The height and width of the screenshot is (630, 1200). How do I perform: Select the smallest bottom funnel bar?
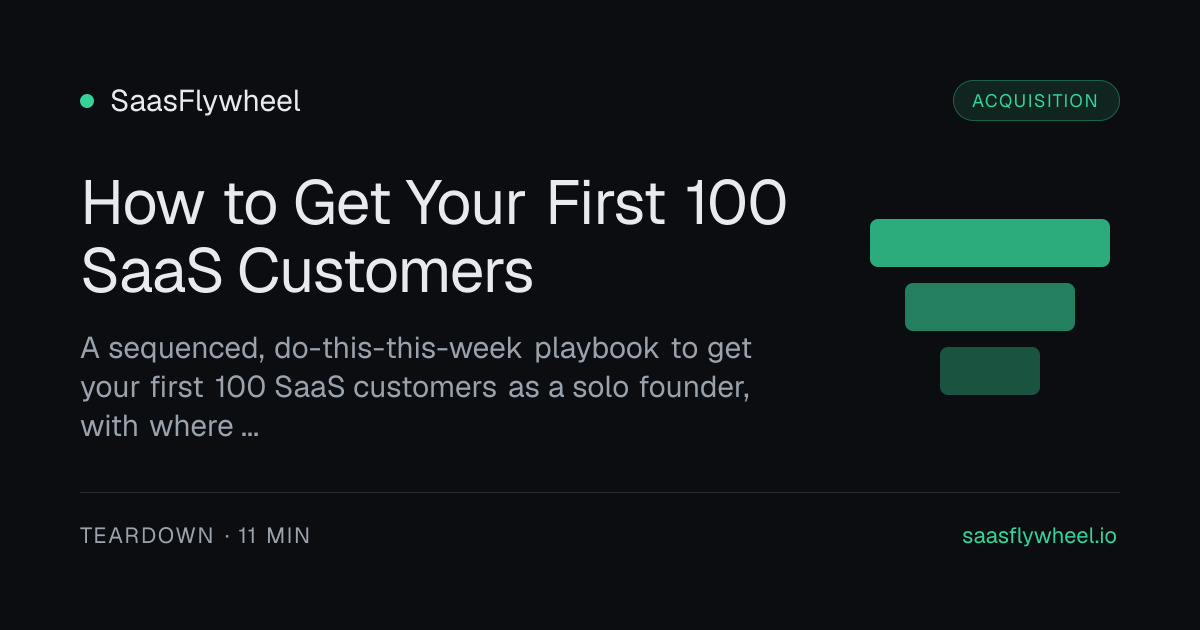[990, 371]
